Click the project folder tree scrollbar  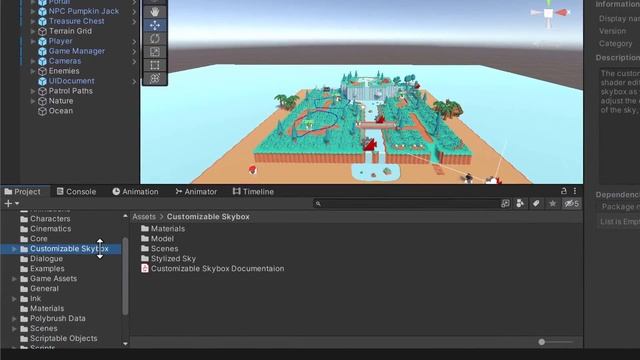(125, 276)
